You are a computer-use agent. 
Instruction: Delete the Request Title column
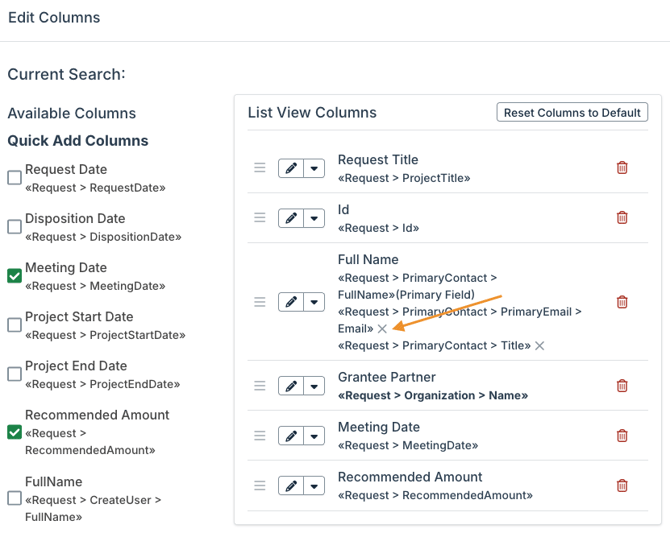622,168
